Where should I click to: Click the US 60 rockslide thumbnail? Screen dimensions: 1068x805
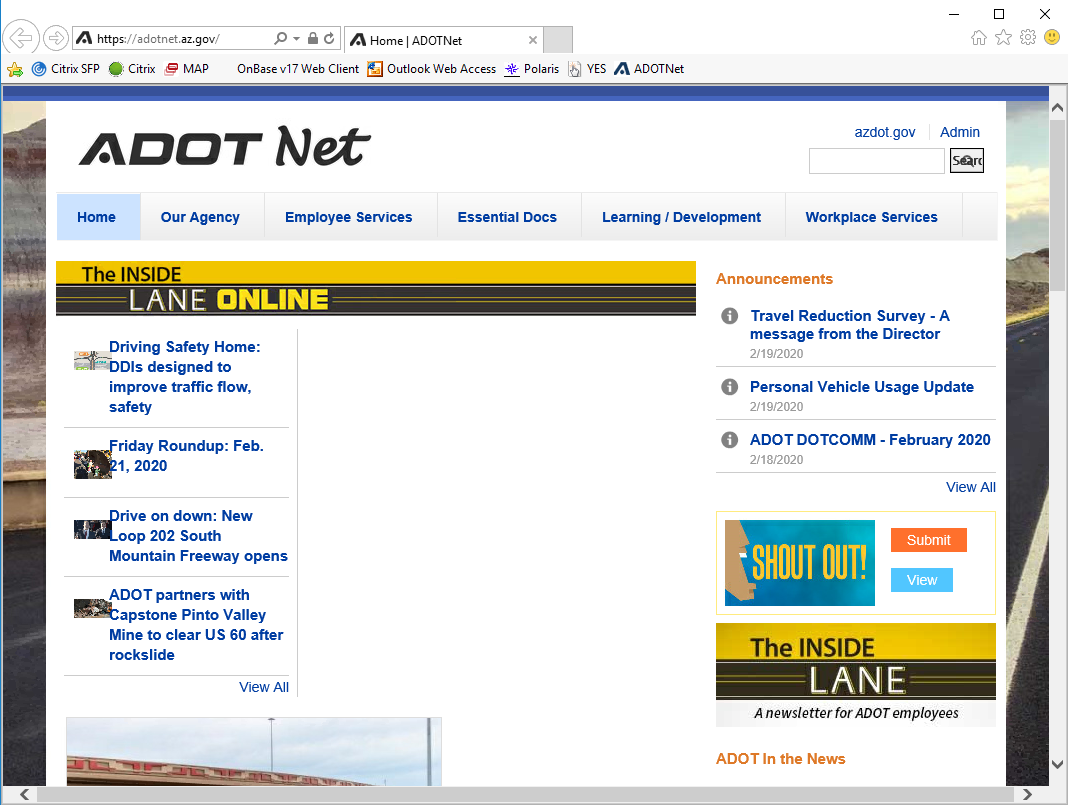(x=92, y=608)
